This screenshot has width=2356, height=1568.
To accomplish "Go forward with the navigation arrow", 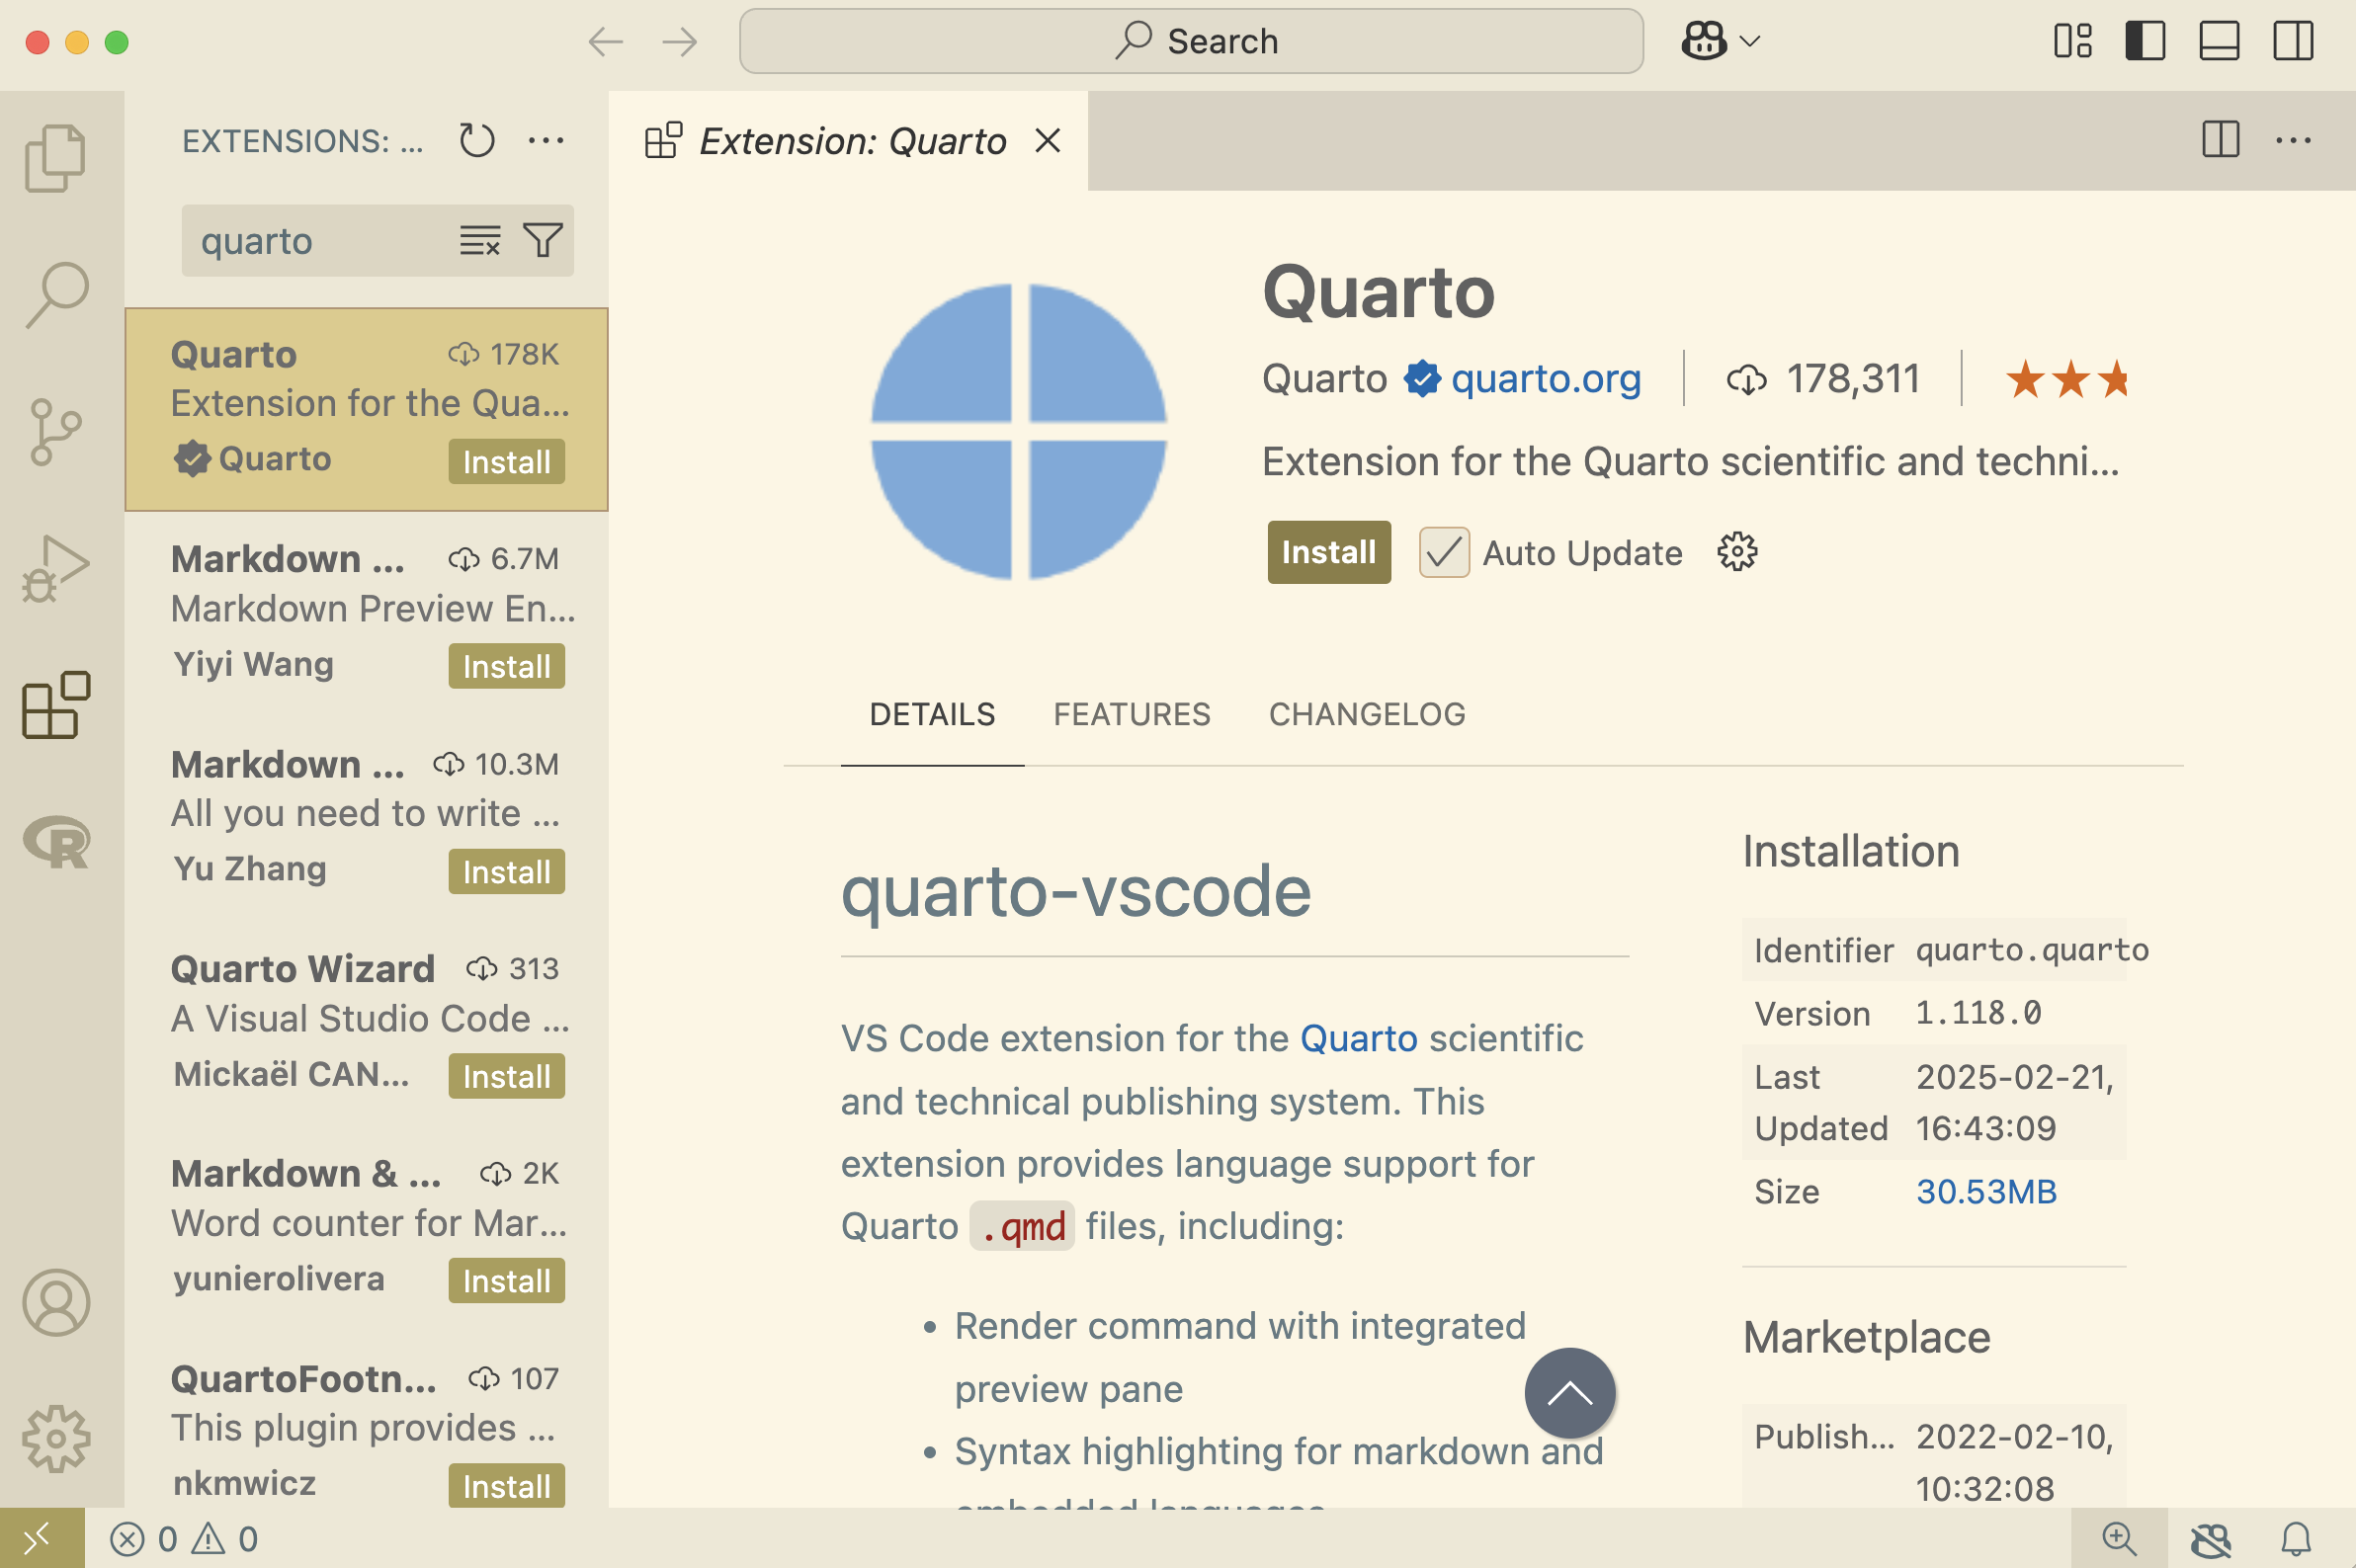I will click(680, 42).
